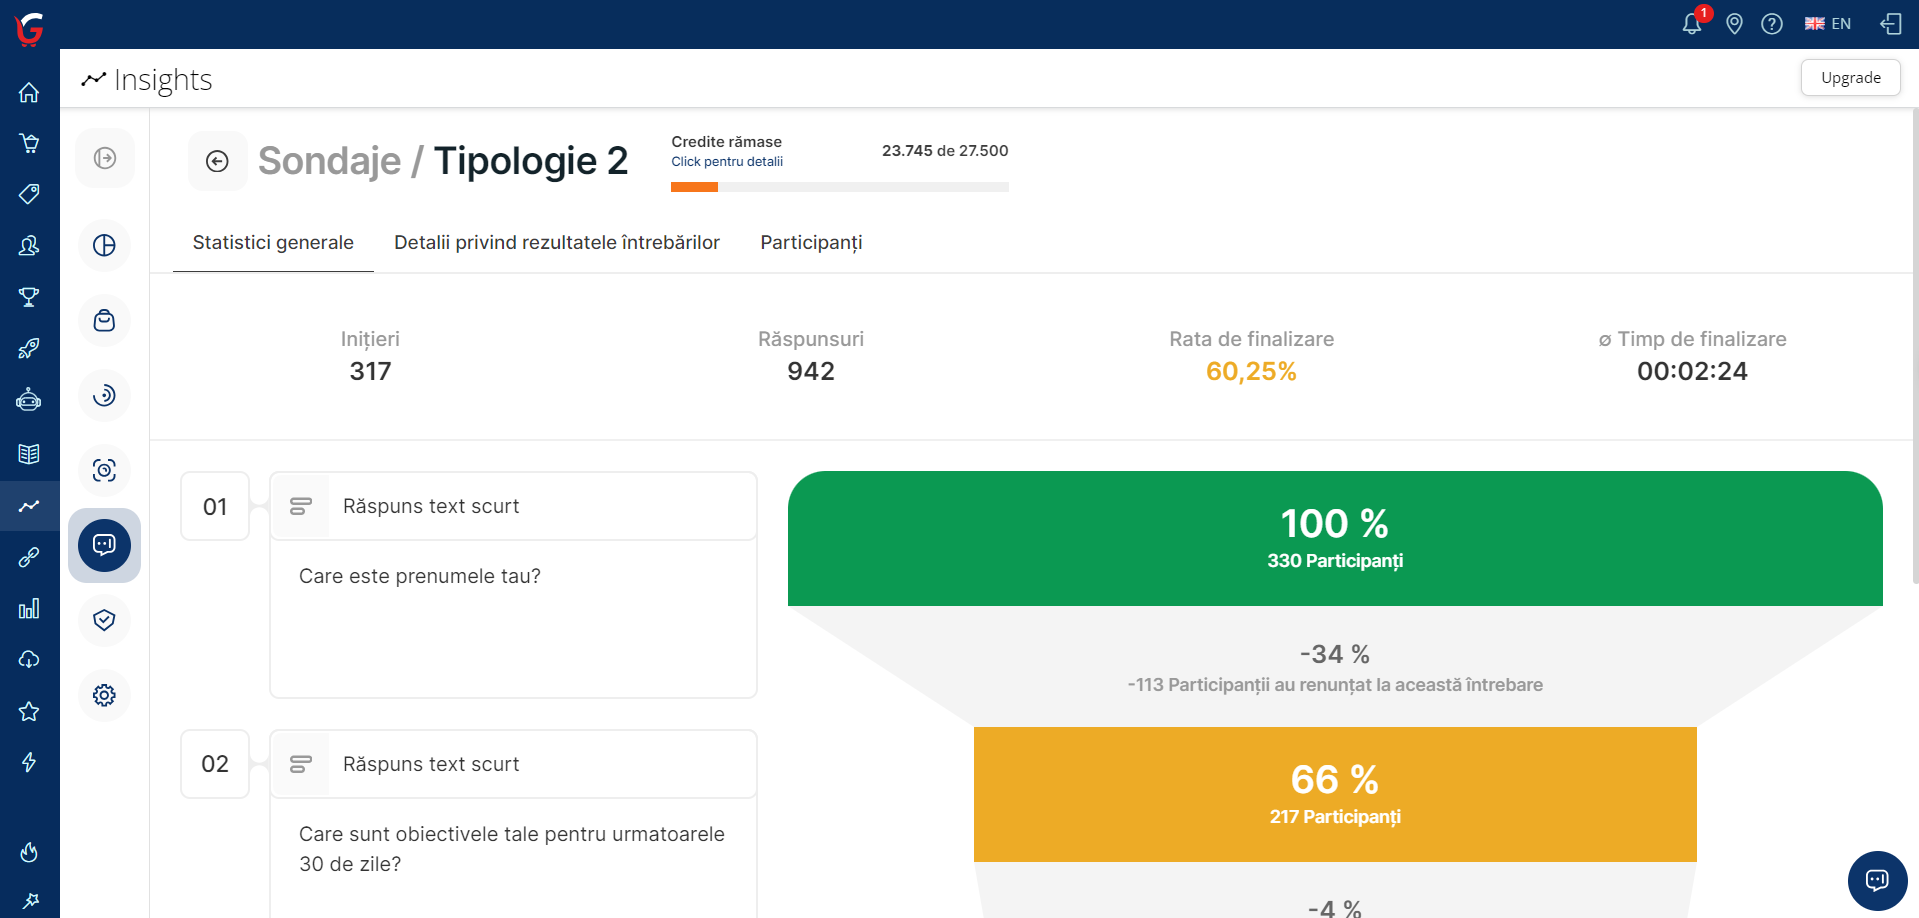The width and height of the screenshot is (1919, 918).
Task: Go back using arrow beside Sondaje
Action: coord(217,161)
